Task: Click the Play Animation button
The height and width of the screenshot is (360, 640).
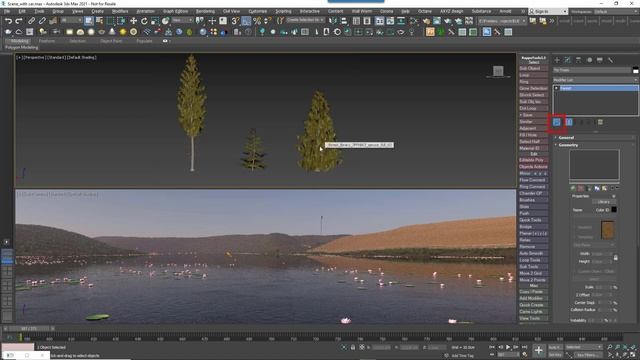Action: click(508, 347)
